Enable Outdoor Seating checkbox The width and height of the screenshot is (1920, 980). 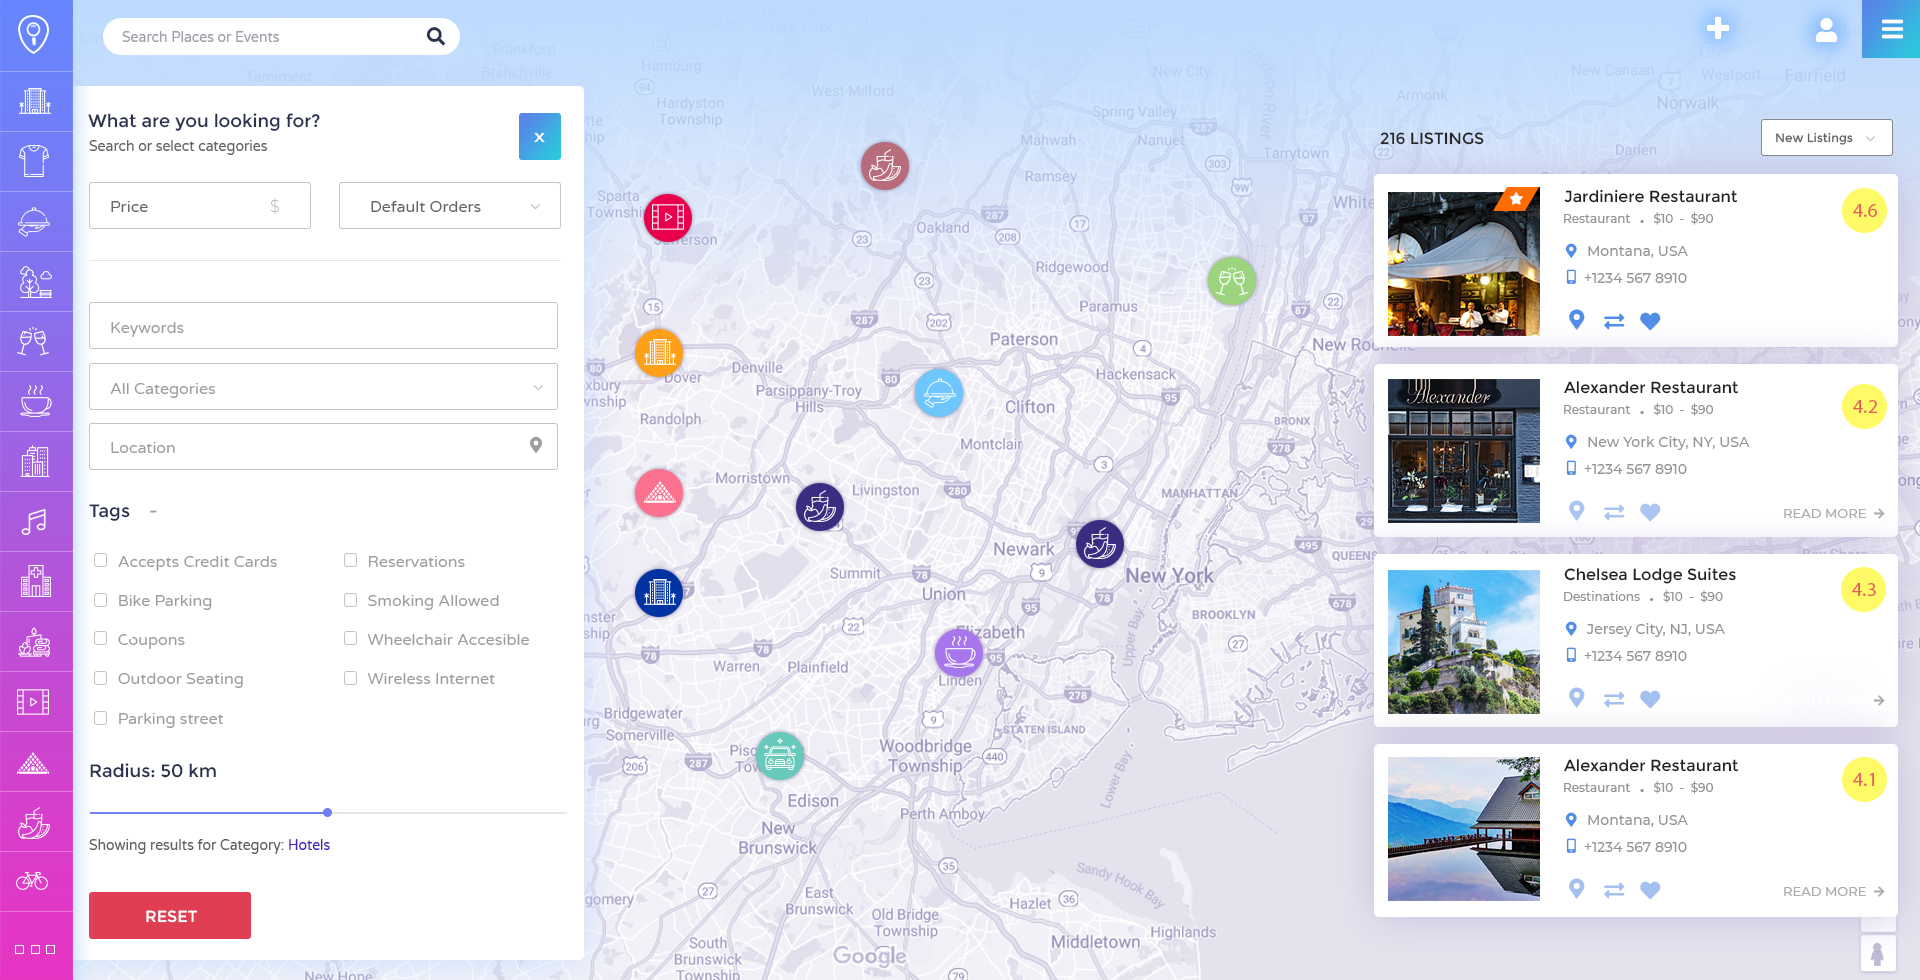100,677
